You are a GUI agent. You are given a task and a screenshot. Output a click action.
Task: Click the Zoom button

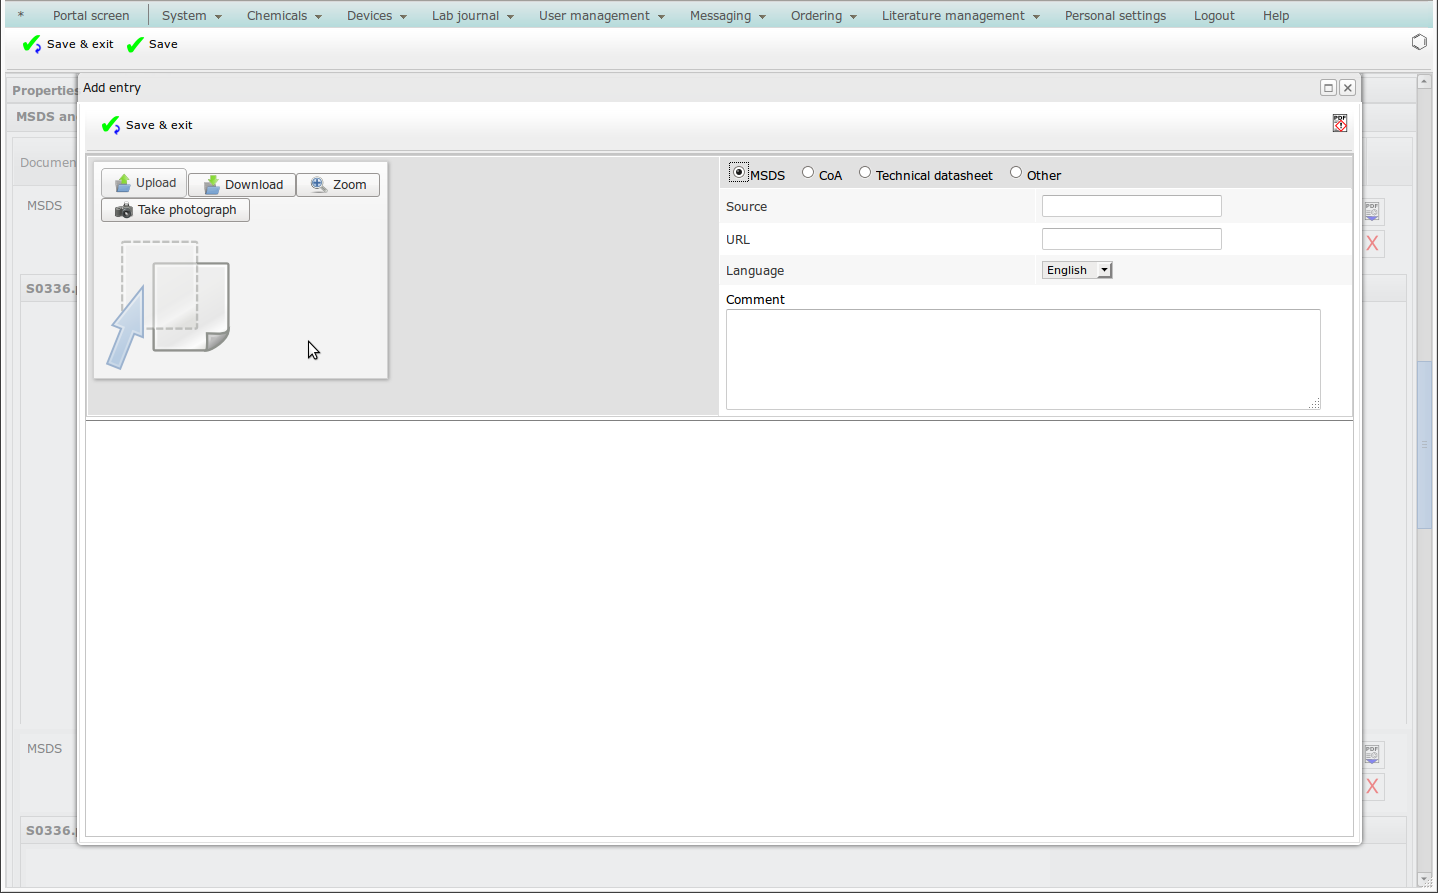(x=338, y=185)
